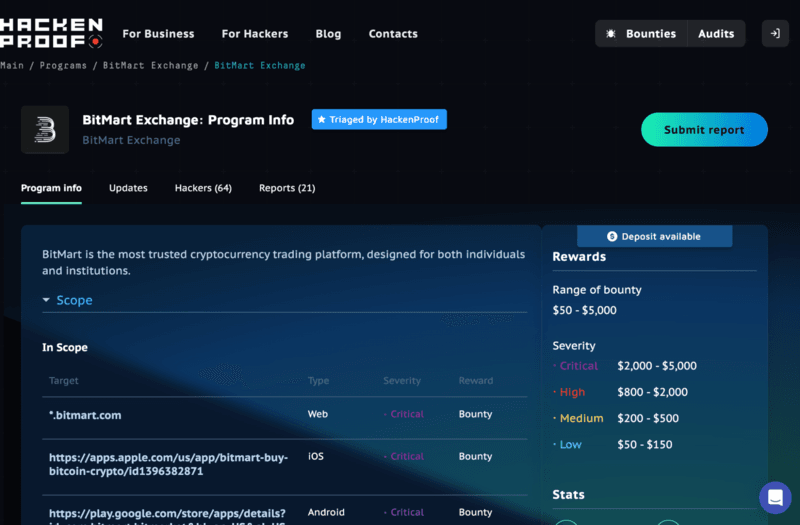800x525 pixels.
Task: Go to the Blog page
Action: [328, 34]
